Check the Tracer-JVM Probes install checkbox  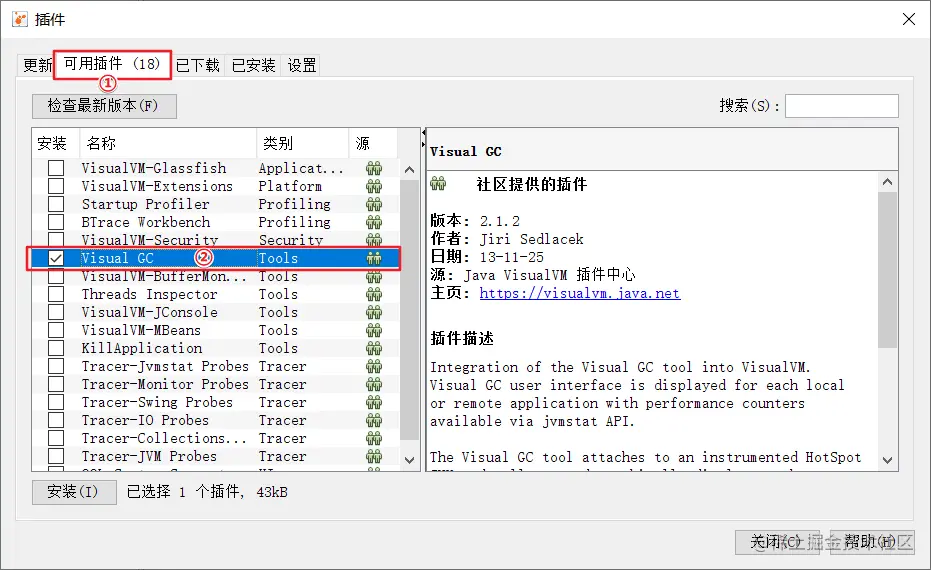[56, 457]
